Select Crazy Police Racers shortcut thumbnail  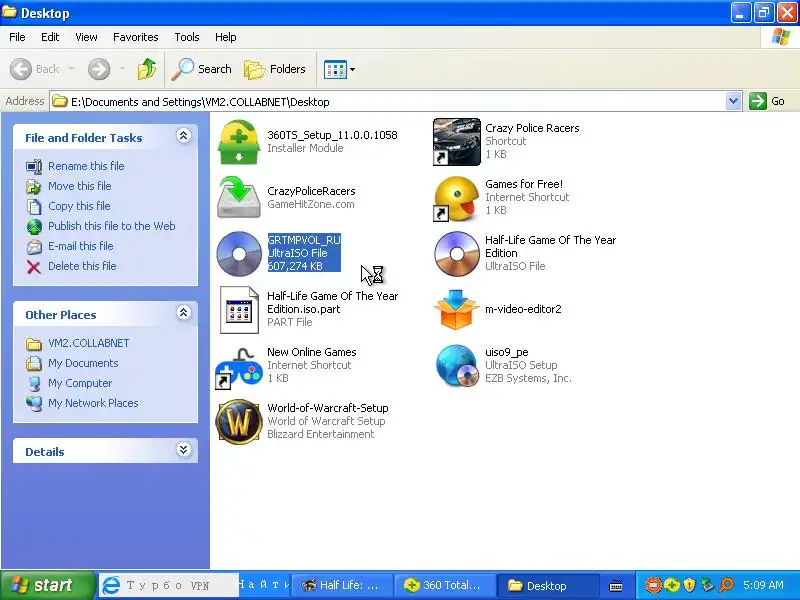click(457, 142)
